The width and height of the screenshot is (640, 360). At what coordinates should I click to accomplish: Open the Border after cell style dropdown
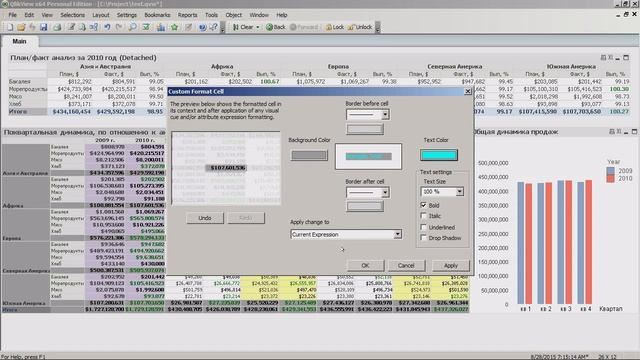pos(385,192)
